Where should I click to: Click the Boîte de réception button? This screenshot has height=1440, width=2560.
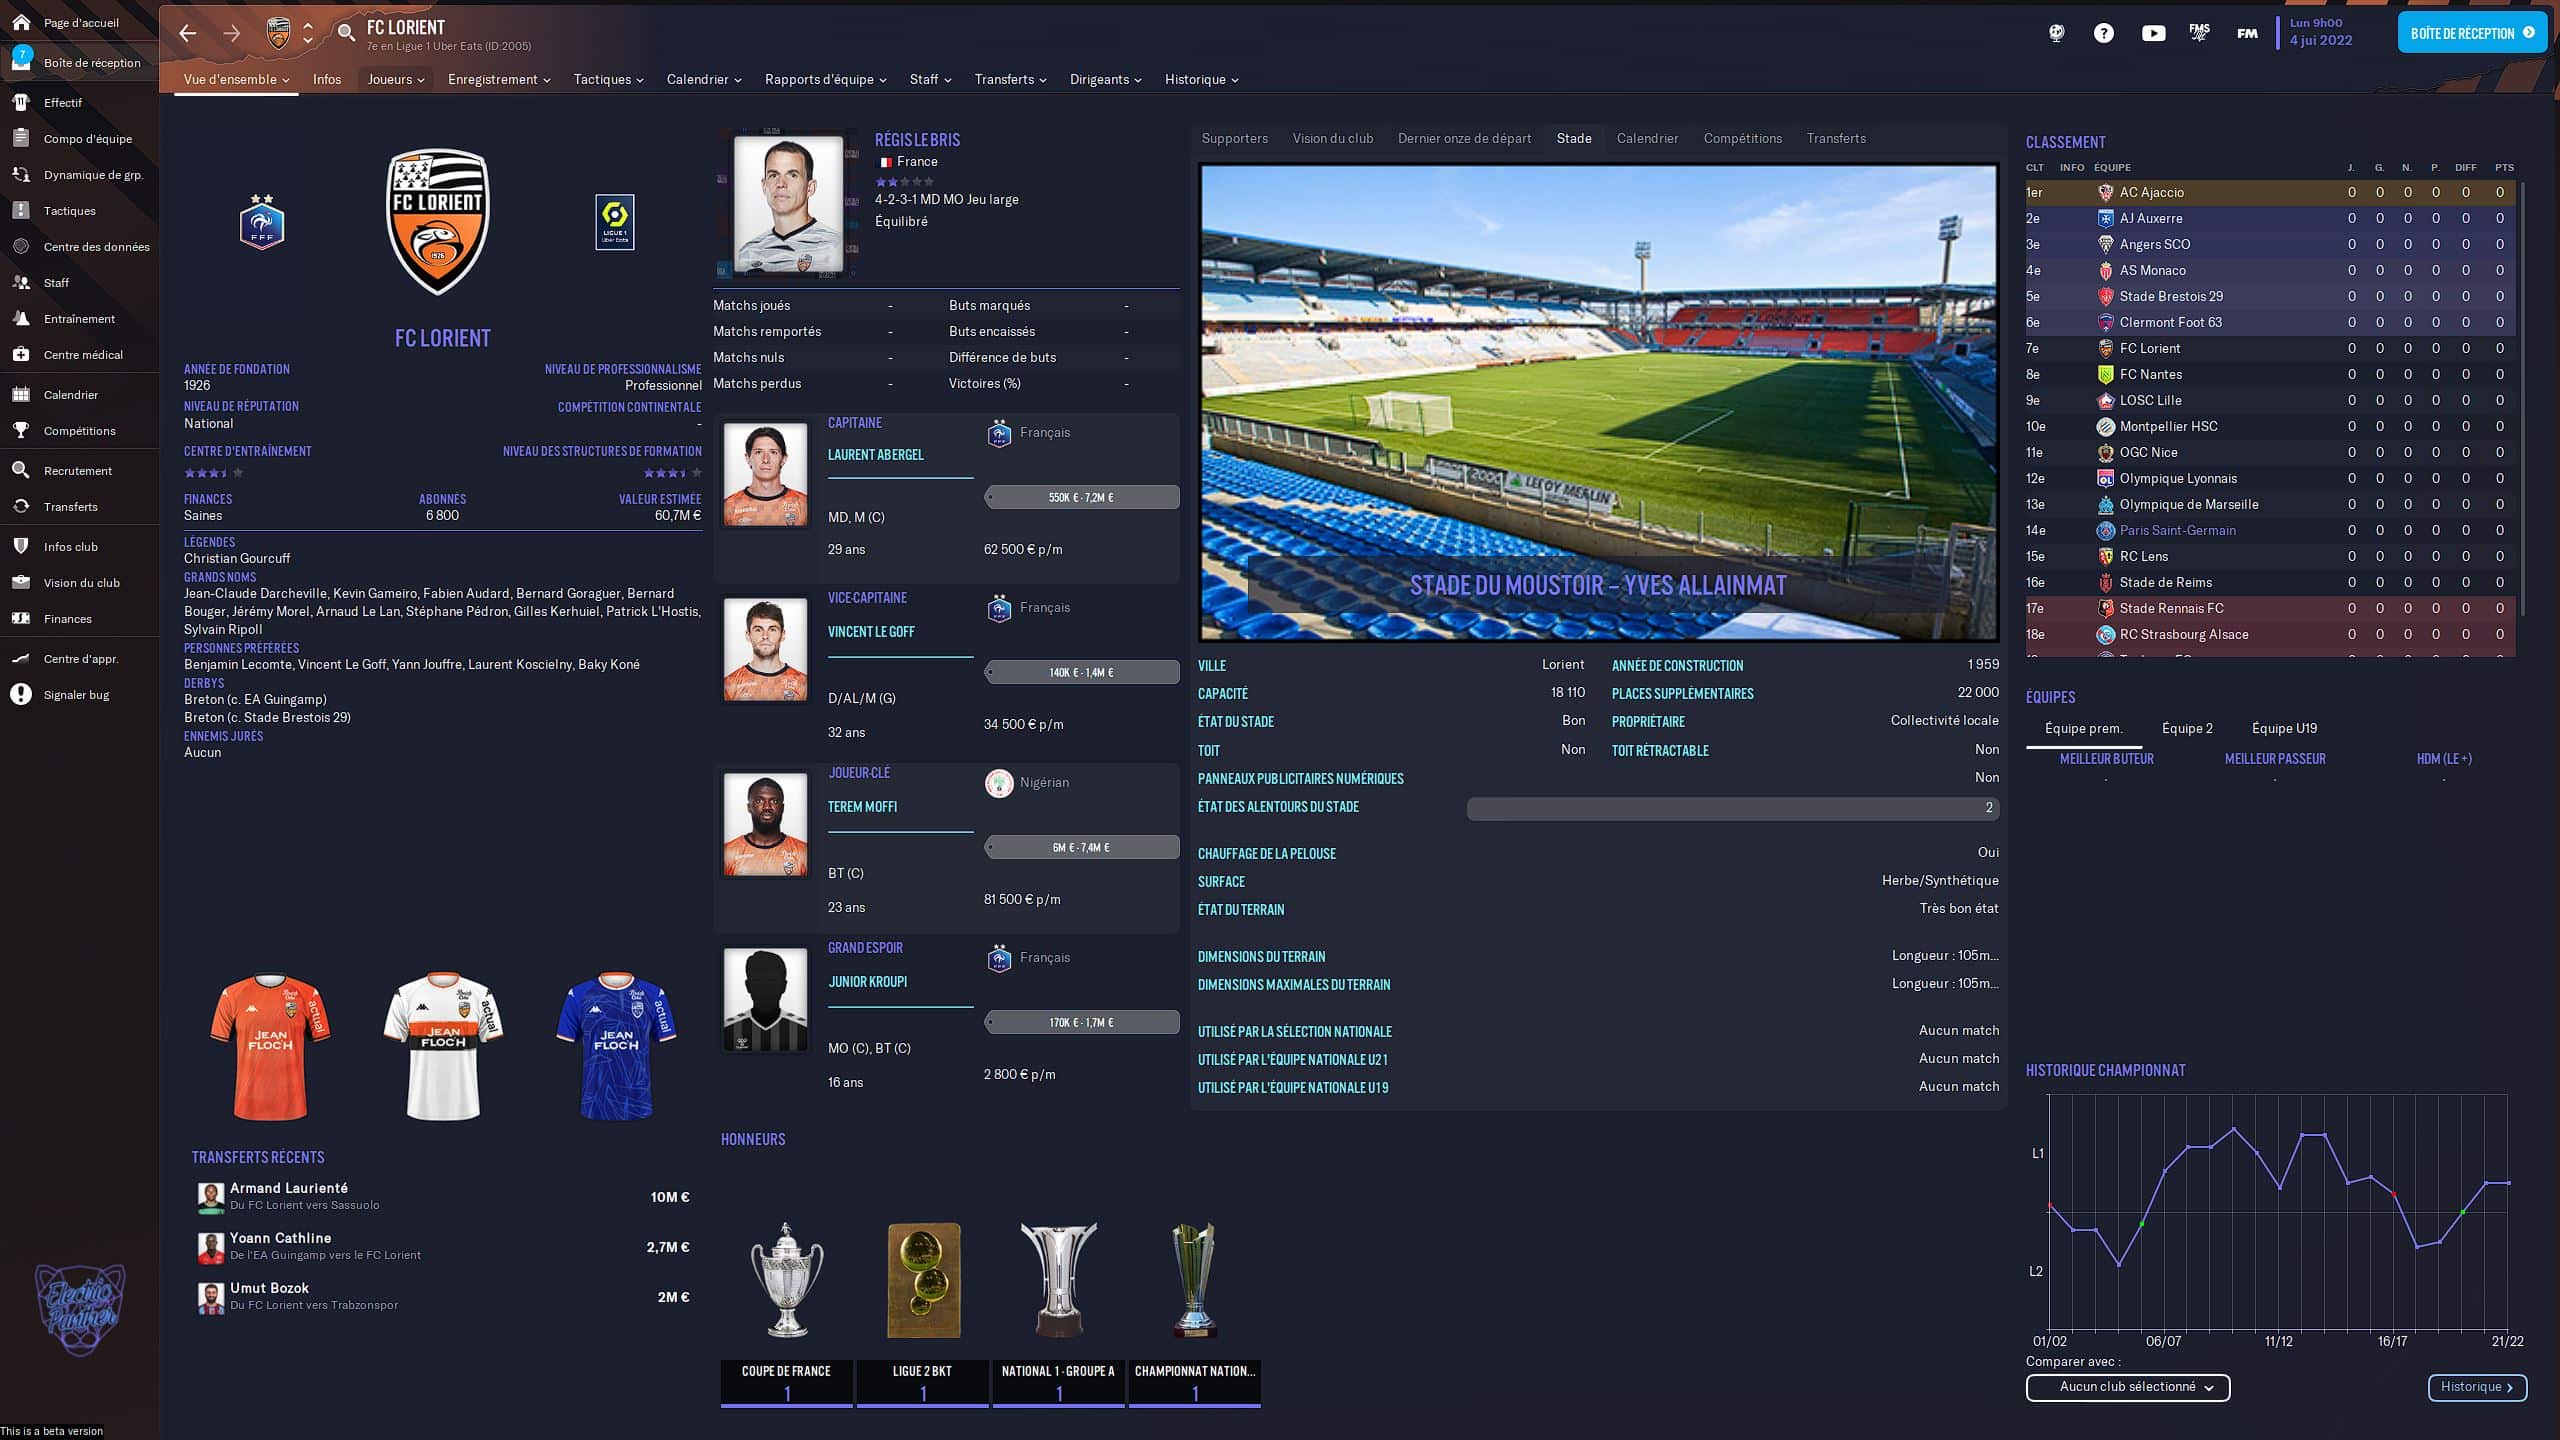coord(2470,33)
